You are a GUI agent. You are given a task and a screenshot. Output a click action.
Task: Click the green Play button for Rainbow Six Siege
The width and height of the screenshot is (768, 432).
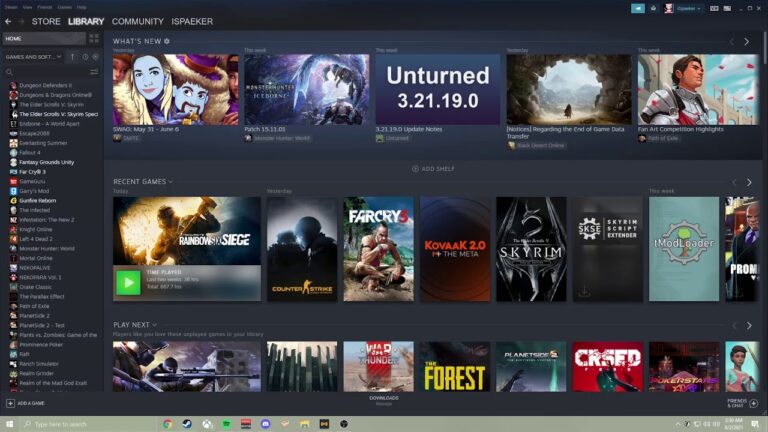(x=128, y=283)
